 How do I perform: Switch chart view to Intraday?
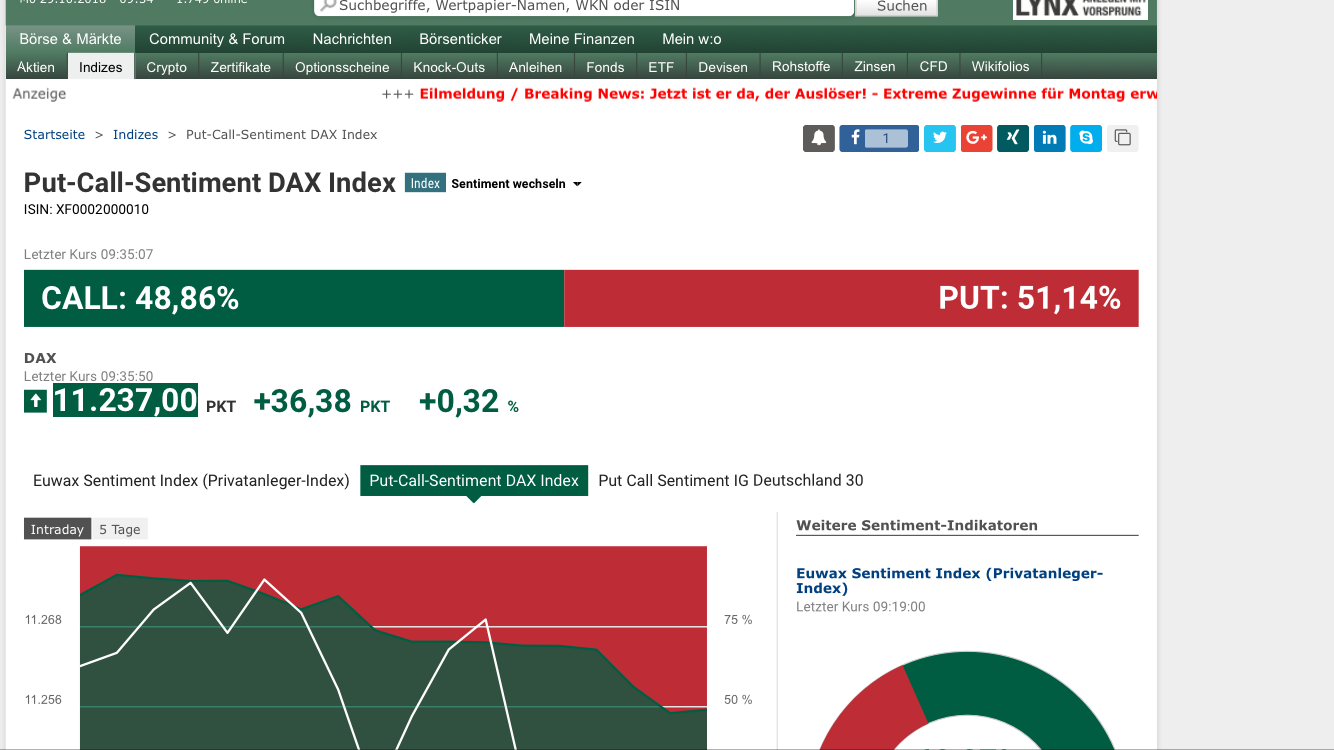tap(57, 528)
